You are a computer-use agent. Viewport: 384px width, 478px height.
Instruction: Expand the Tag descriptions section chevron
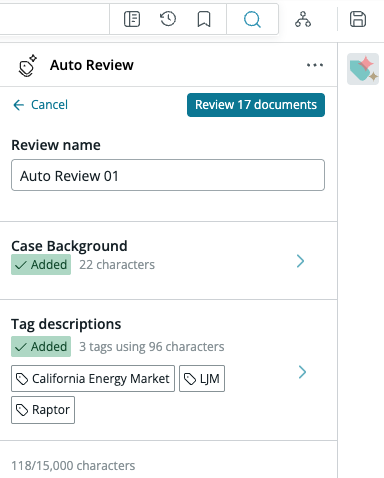pos(302,372)
